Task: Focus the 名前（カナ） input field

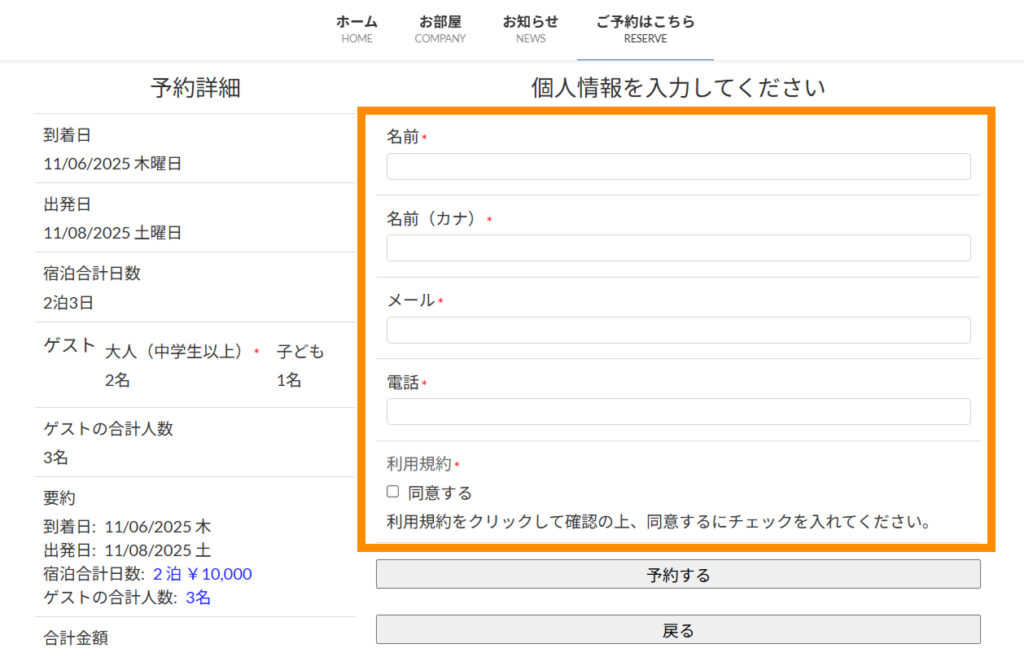Action: [x=678, y=248]
